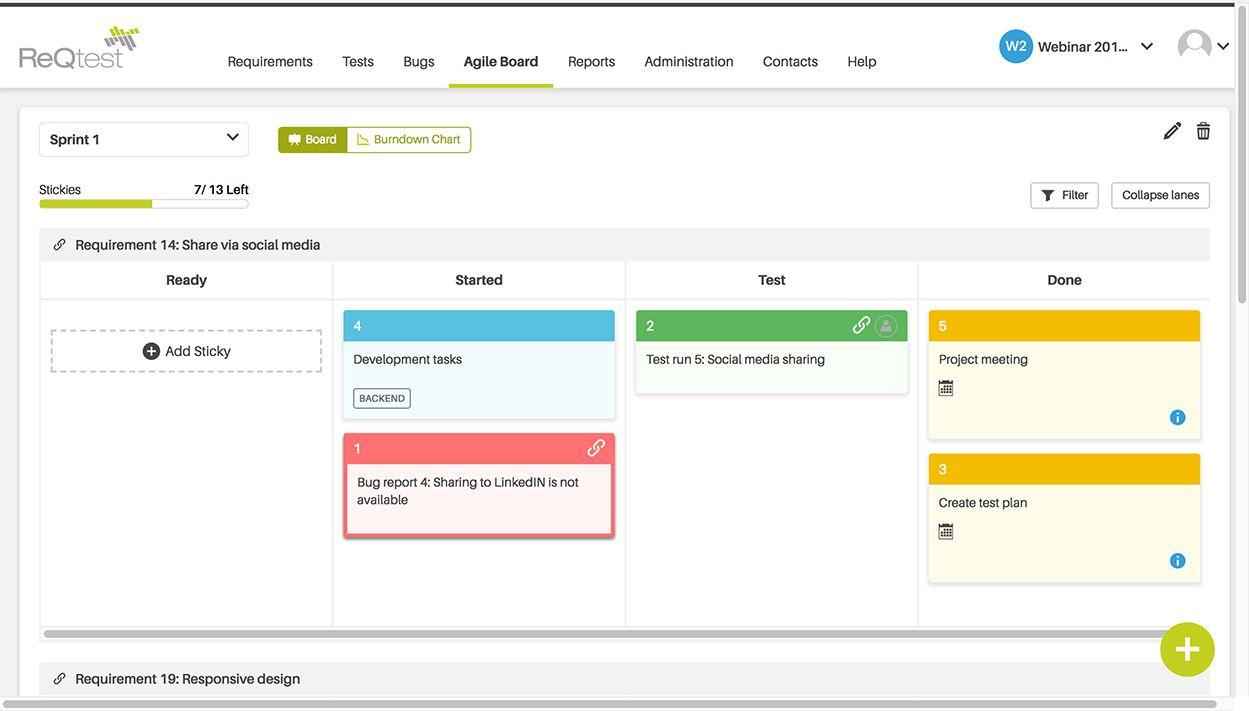This screenshot has width=1249, height=711.
Task: Open the Sprint 1 dropdown
Action: pyautogui.click(x=144, y=139)
